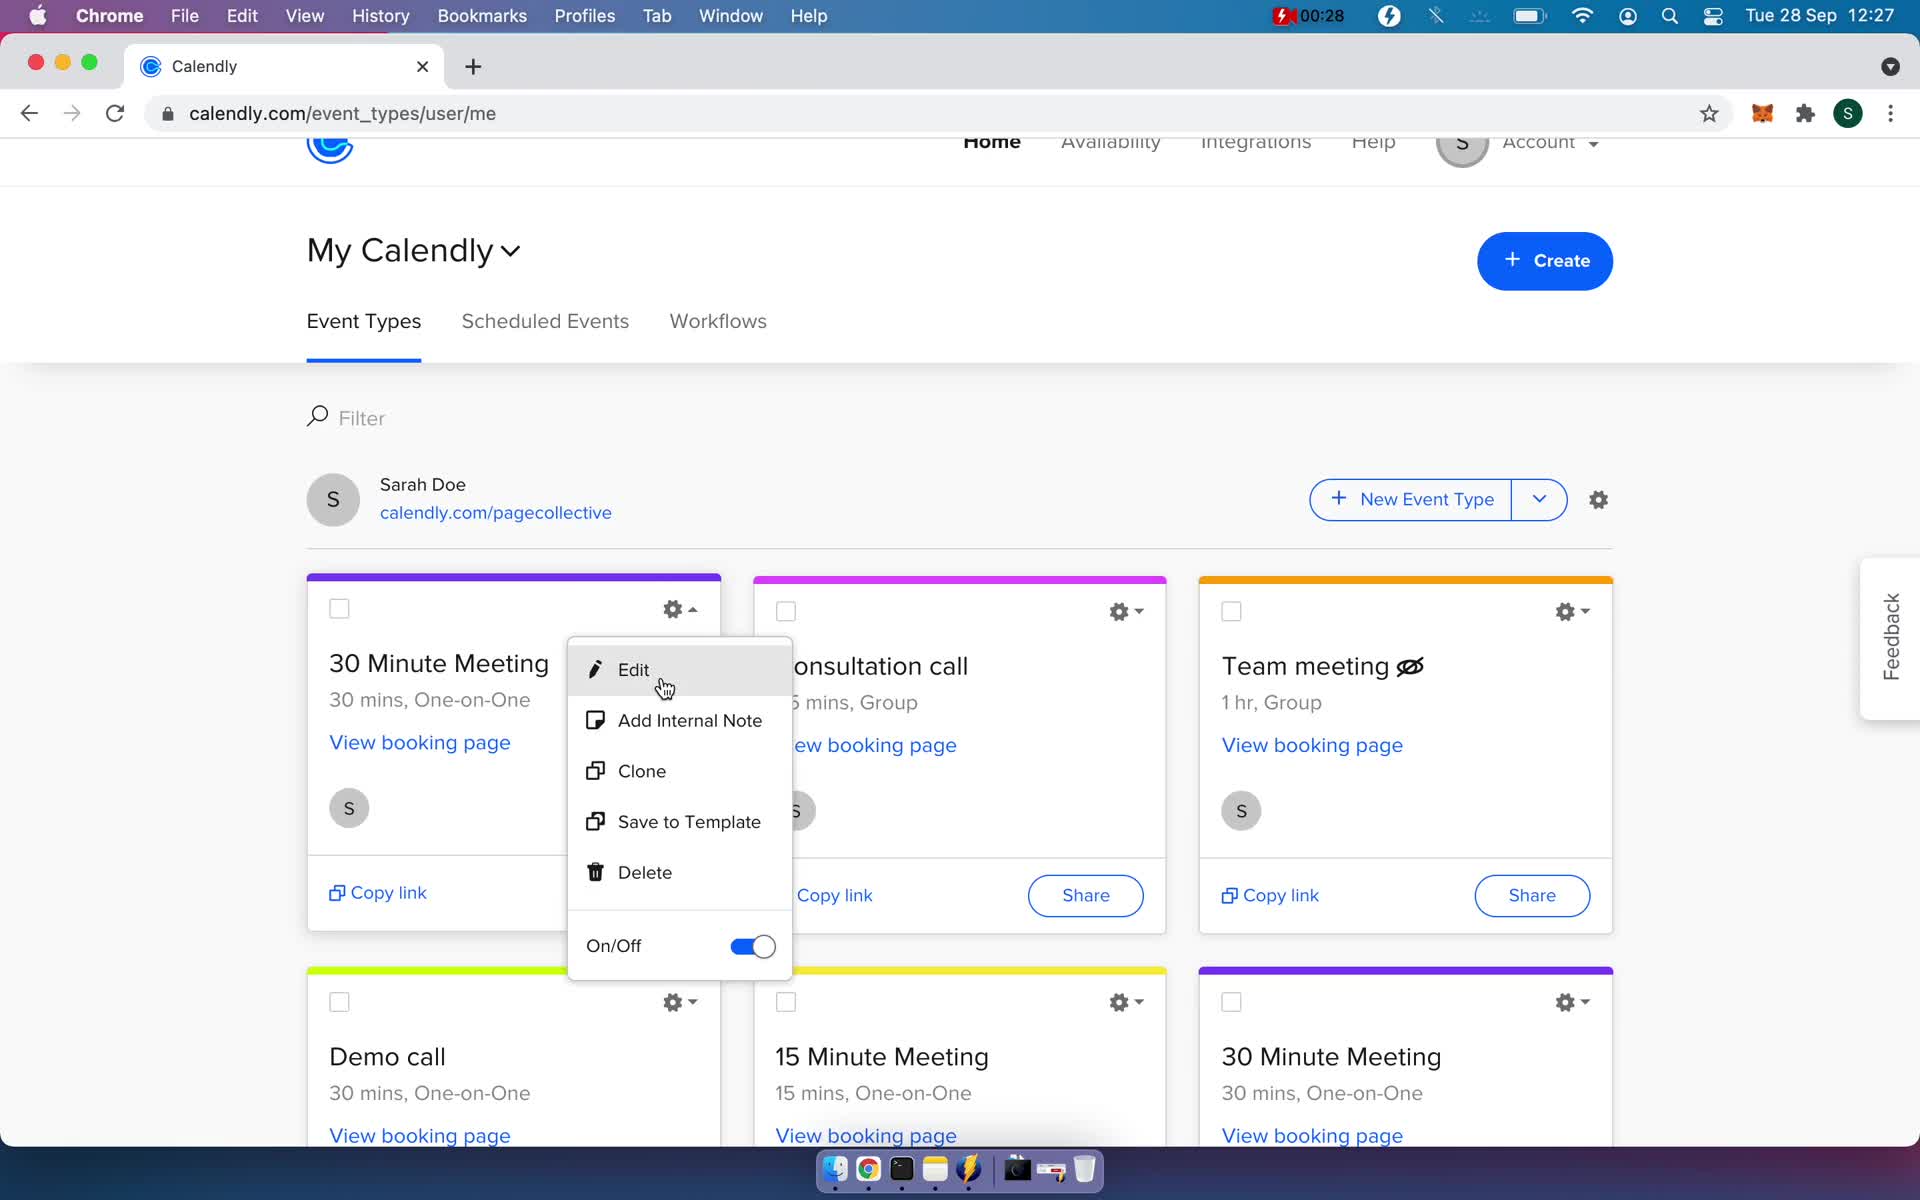
Task: Click the address bar URL
Action: point(342,114)
